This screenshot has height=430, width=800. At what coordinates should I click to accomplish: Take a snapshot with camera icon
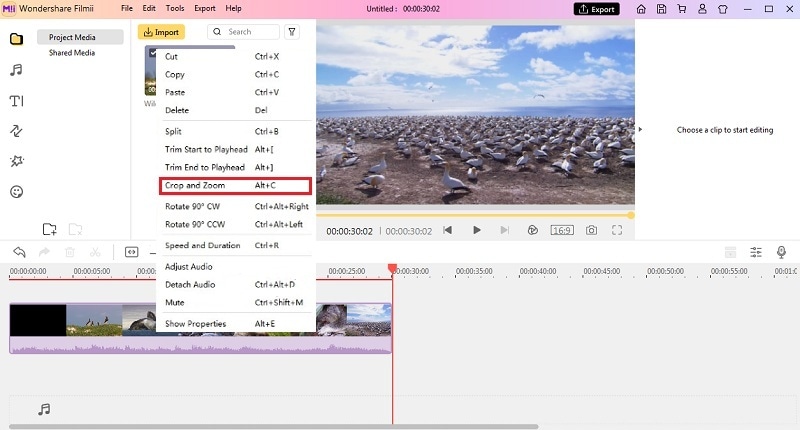coord(591,230)
